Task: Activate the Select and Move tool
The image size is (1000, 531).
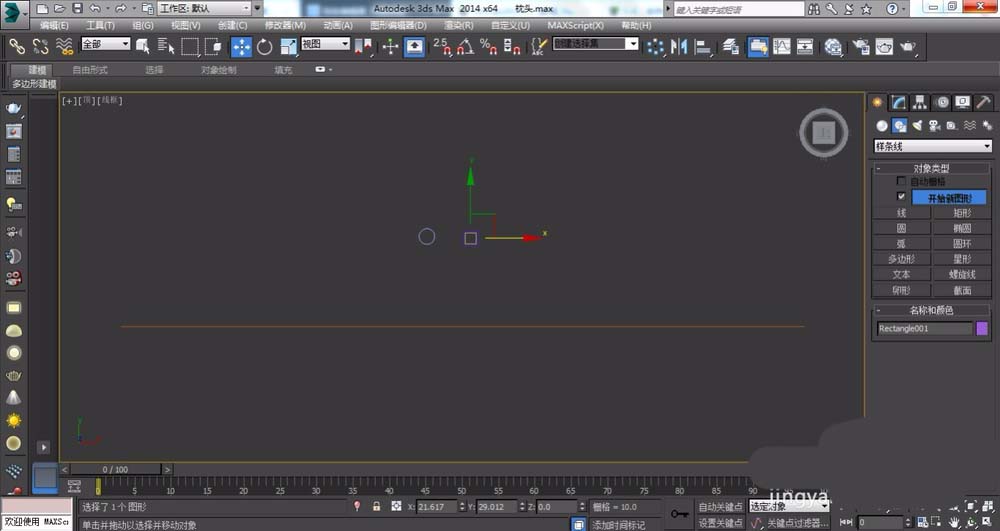Action: 241,47
